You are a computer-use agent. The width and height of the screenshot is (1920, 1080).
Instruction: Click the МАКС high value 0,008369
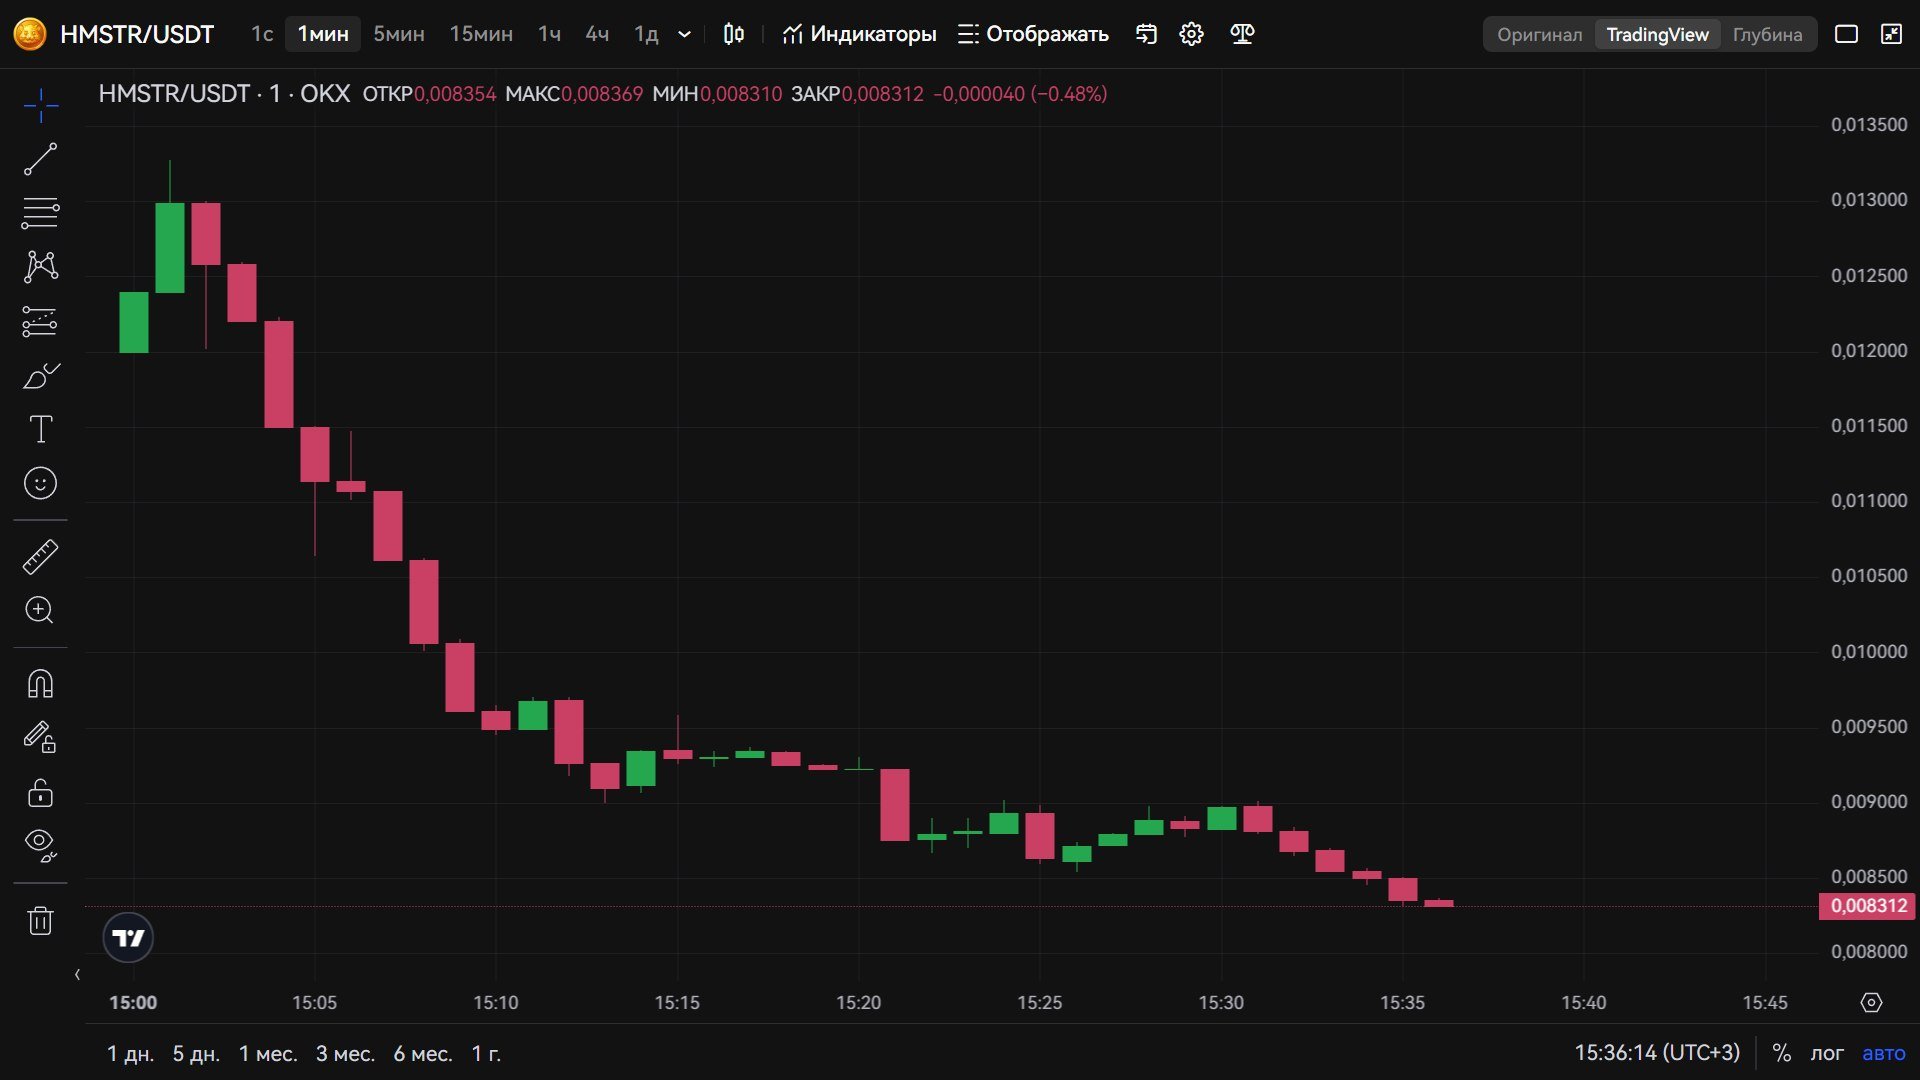[x=602, y=94]
